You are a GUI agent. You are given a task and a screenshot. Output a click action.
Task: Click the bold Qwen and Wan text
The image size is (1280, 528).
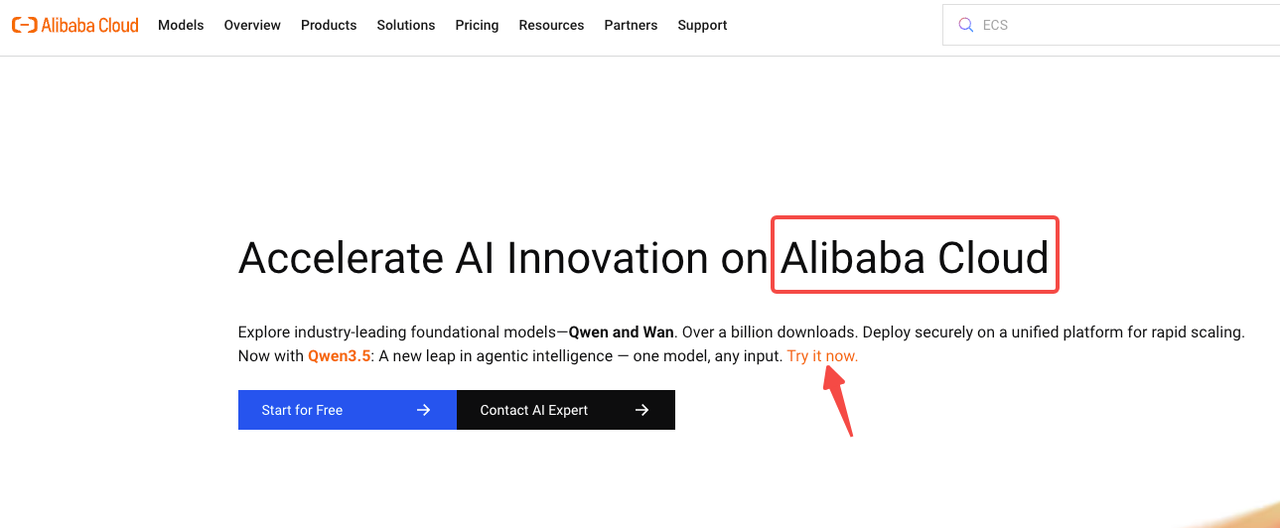(x=621, y=332)
